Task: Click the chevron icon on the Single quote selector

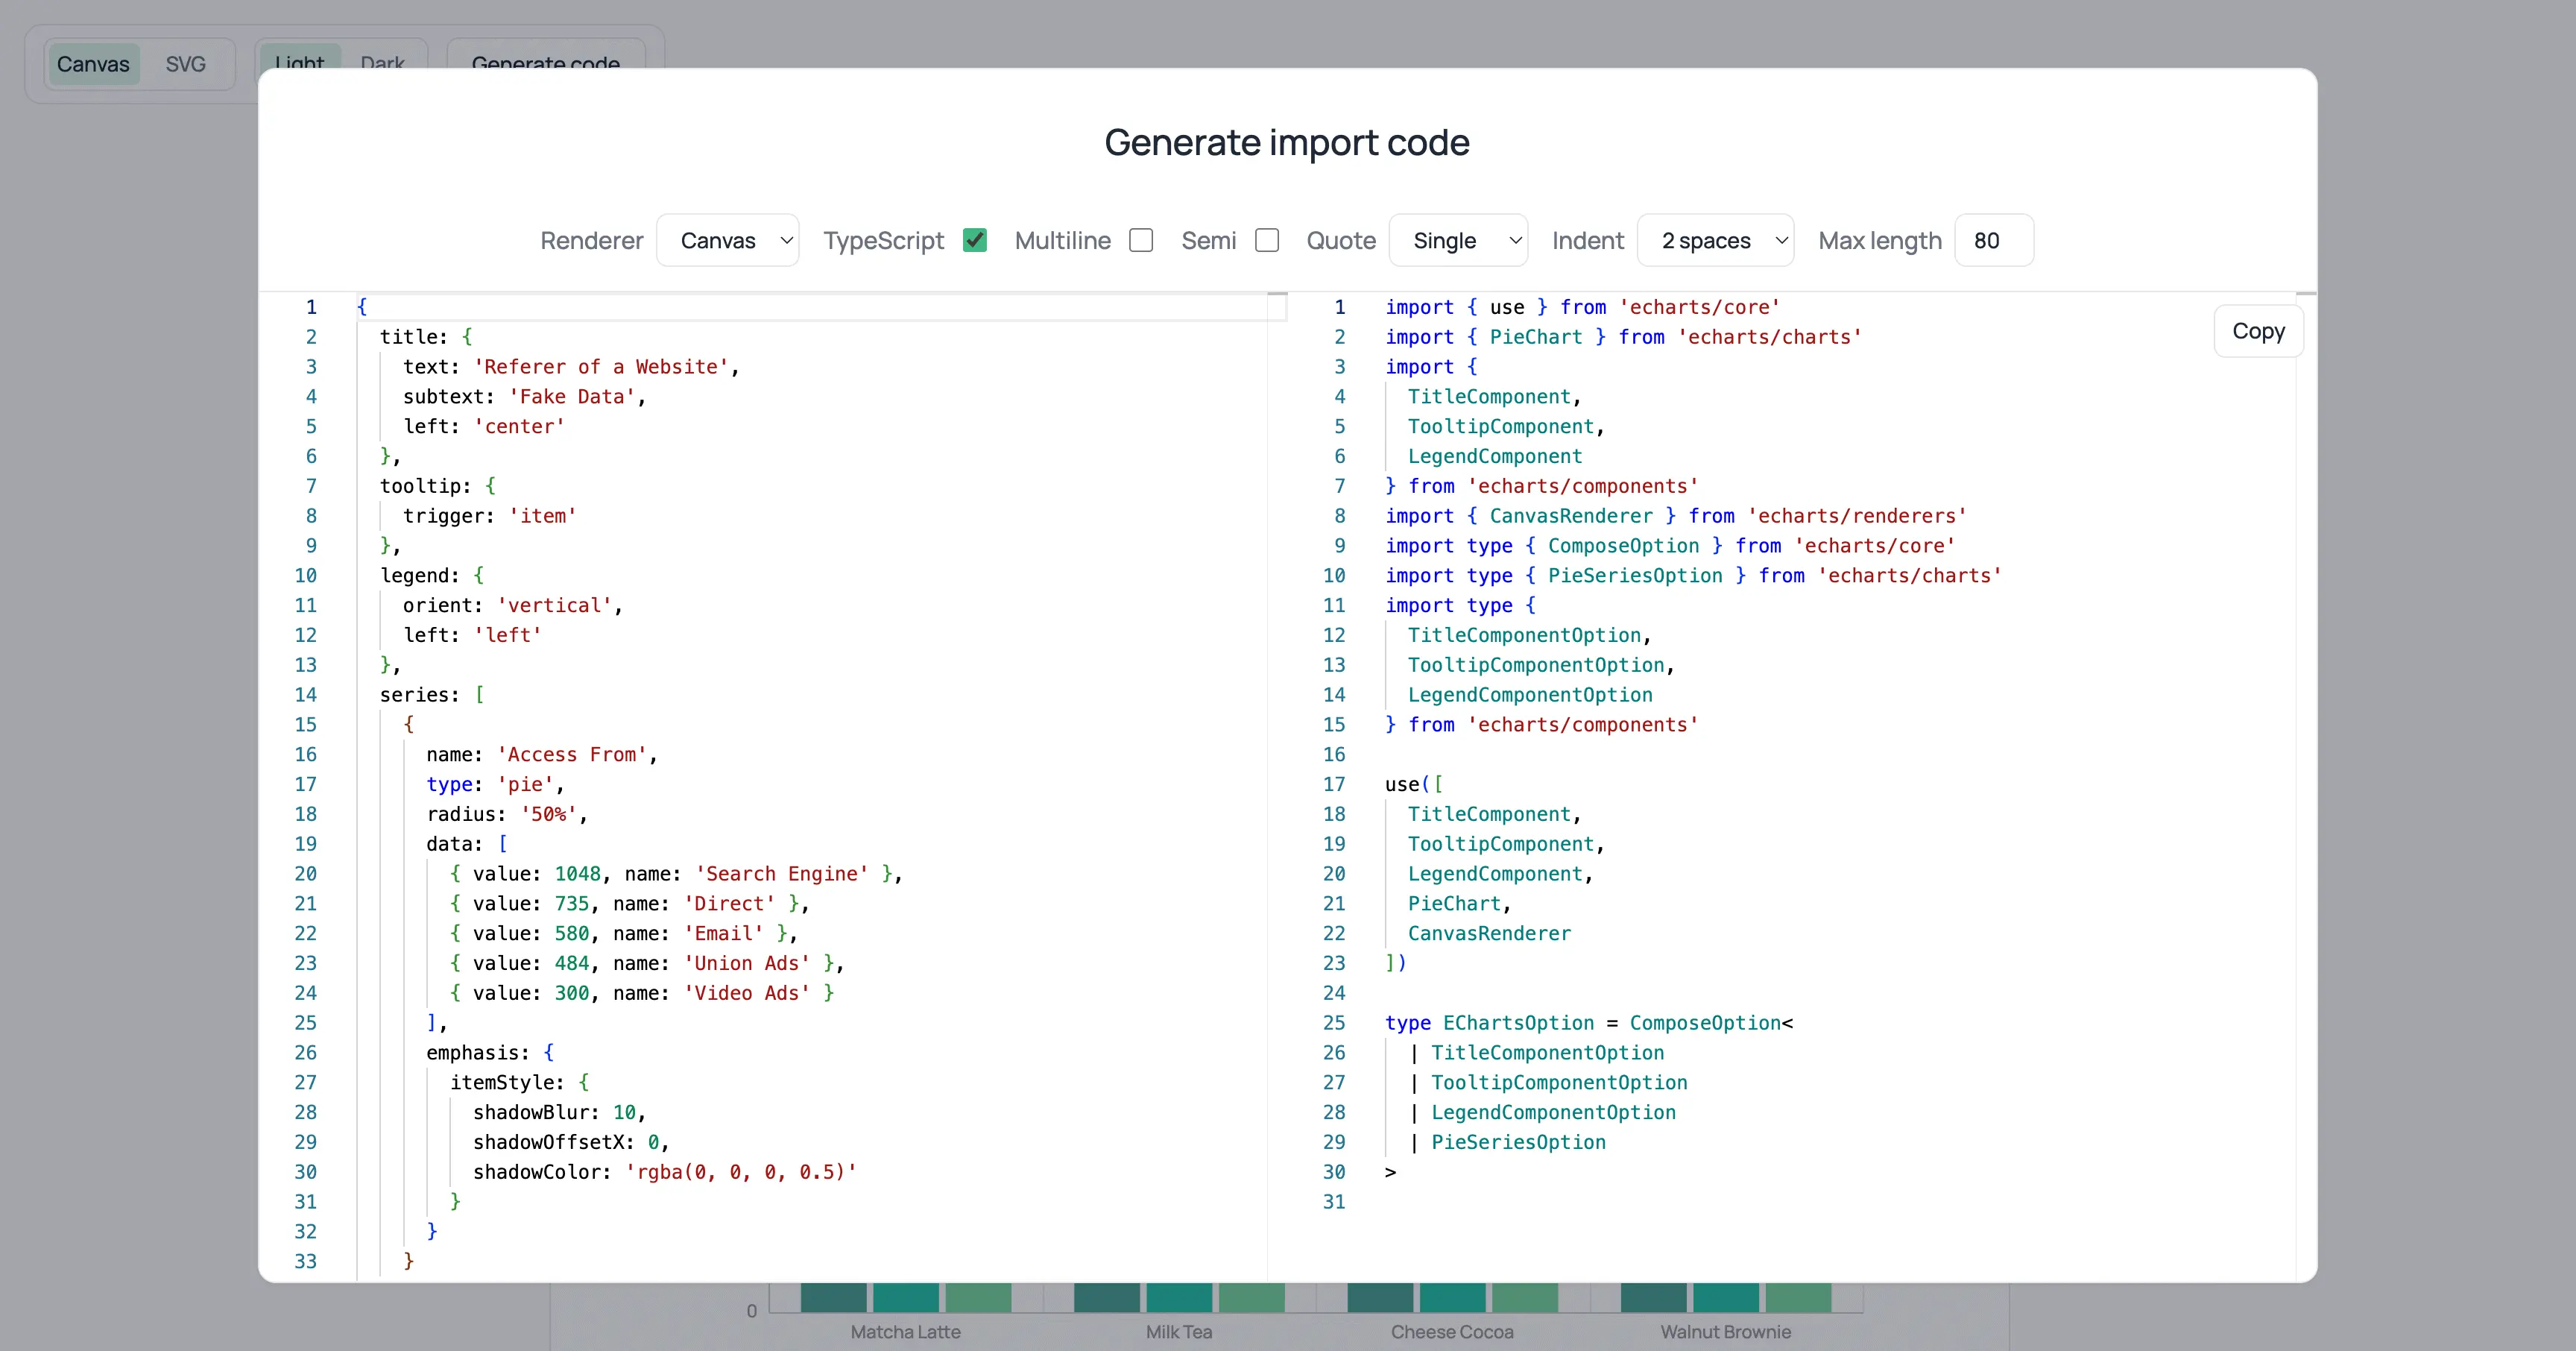Action: (x=1514, y=240)
